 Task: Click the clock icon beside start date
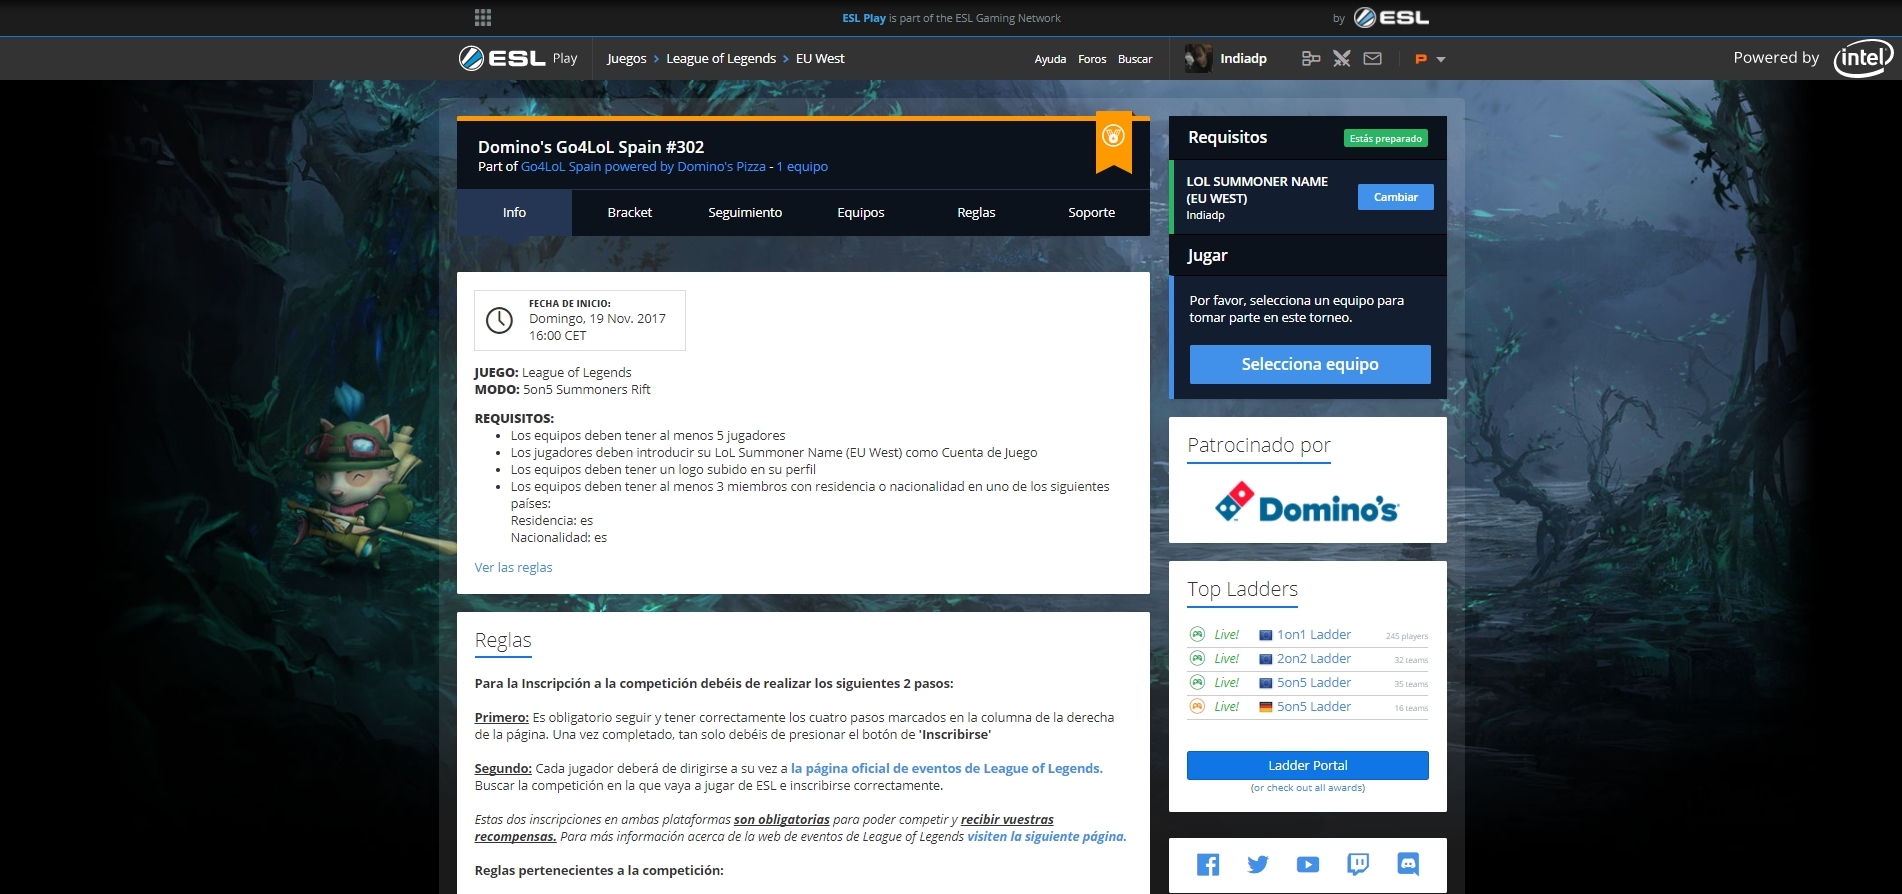[x=499, y=320]
